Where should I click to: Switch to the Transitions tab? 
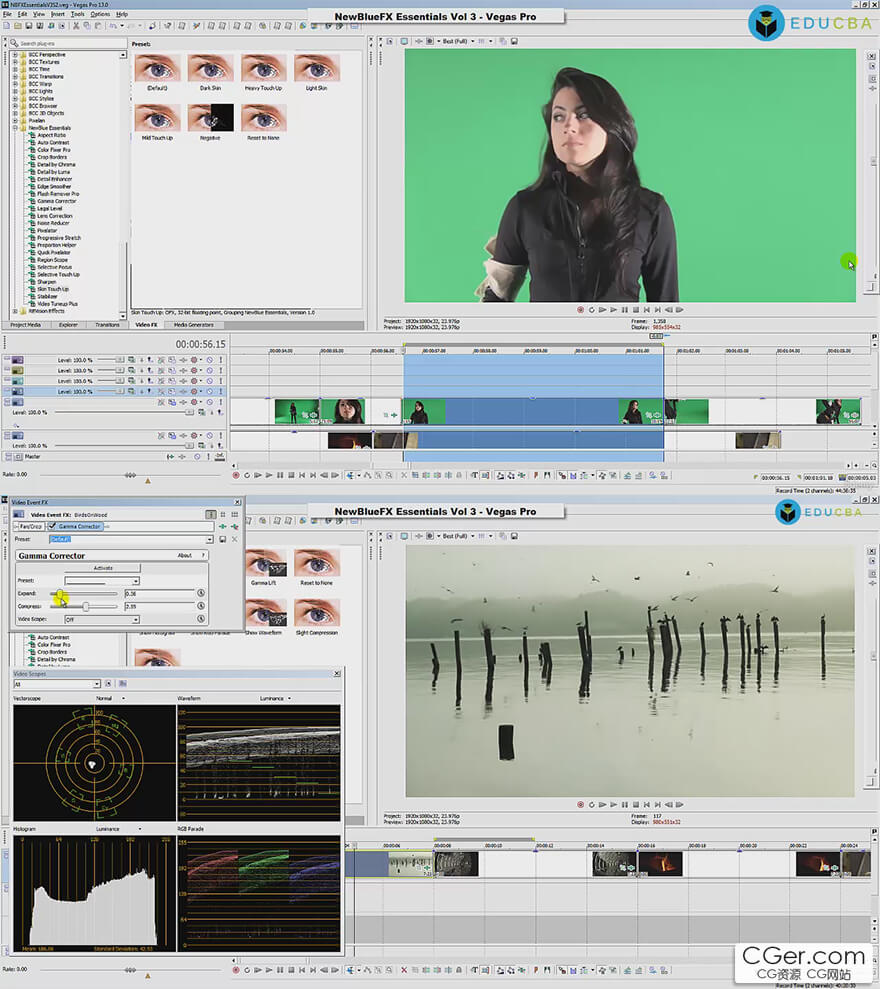point(107,325)
